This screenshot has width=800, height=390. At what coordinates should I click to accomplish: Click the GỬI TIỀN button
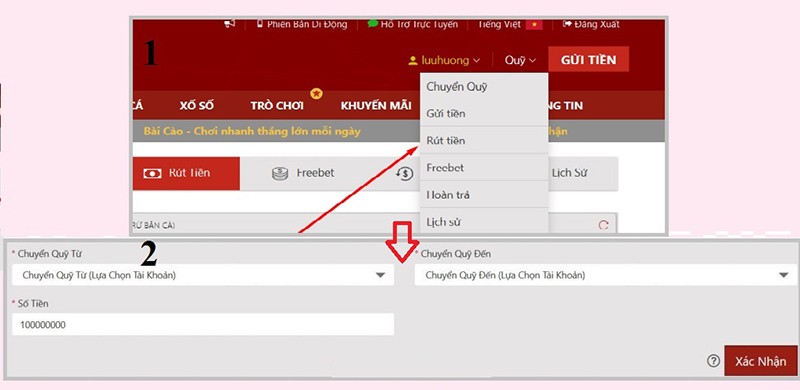coord(588,60)
